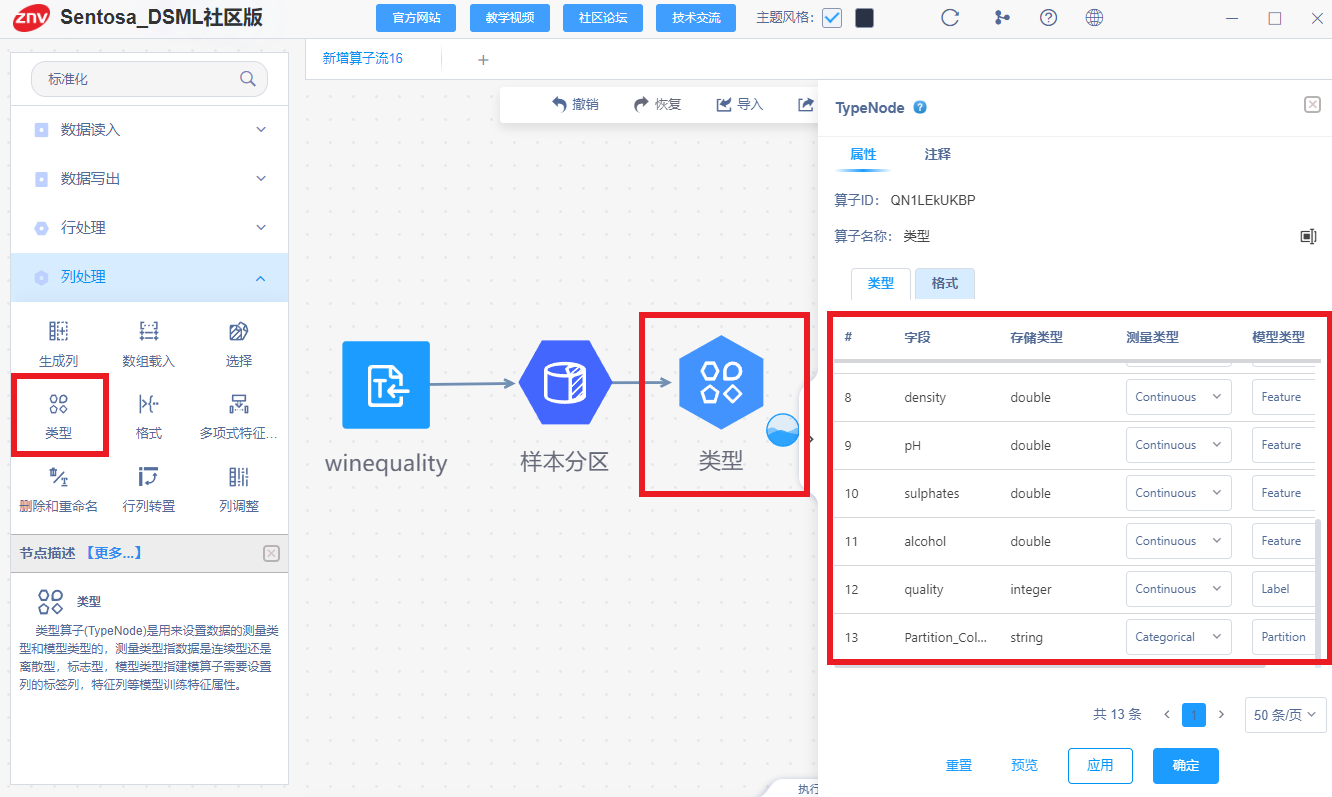
Task: Click the search magnifier icon
Action: pyautogui.click(x=247, y=79)
